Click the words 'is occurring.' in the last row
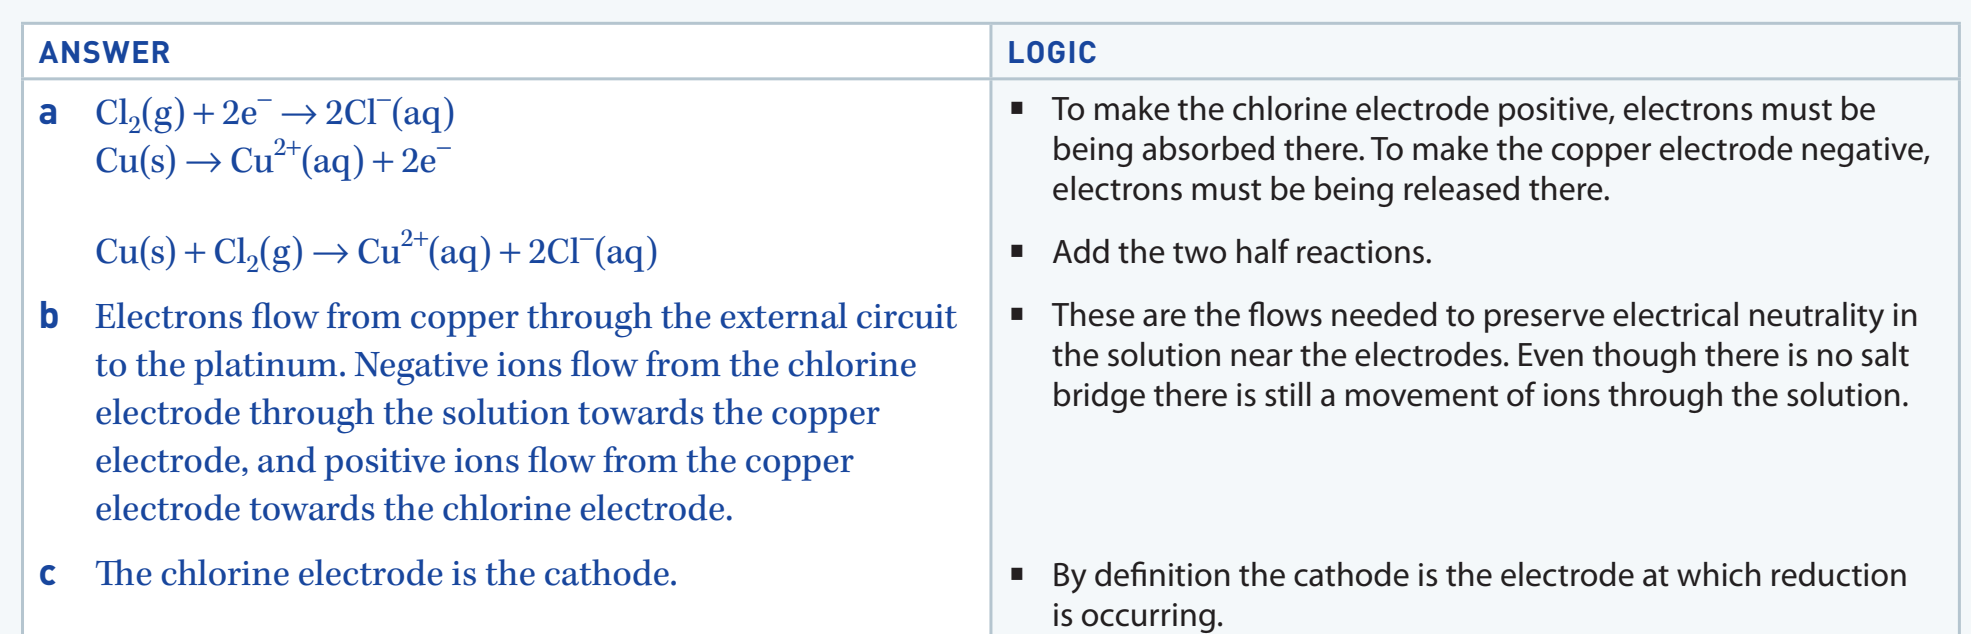The height and width of the screenshot is (634, 1971). (1137, 614)
